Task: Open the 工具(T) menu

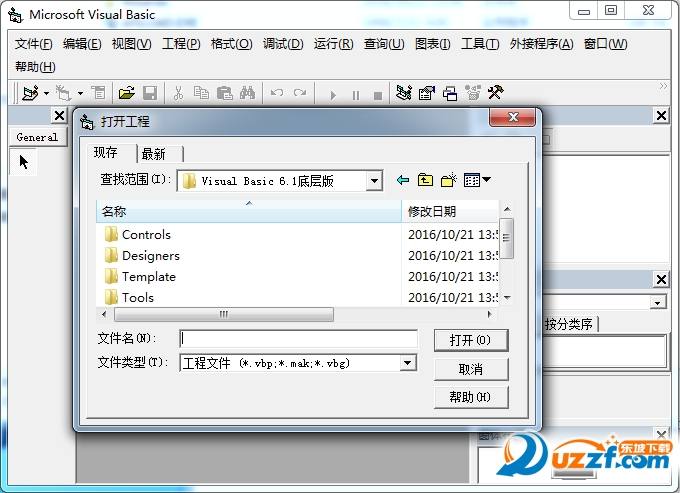Action: tap(480, 44)
